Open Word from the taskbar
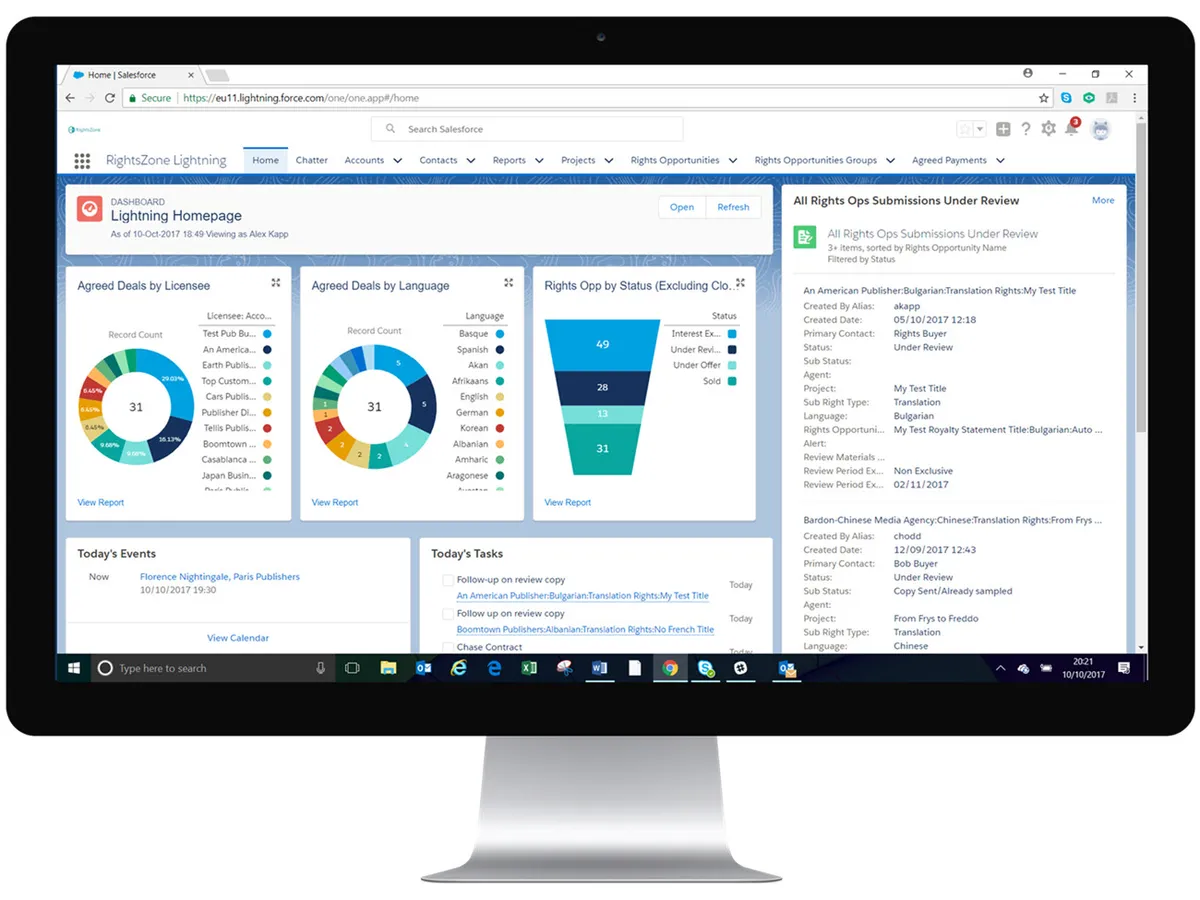 tap(599, 668)
